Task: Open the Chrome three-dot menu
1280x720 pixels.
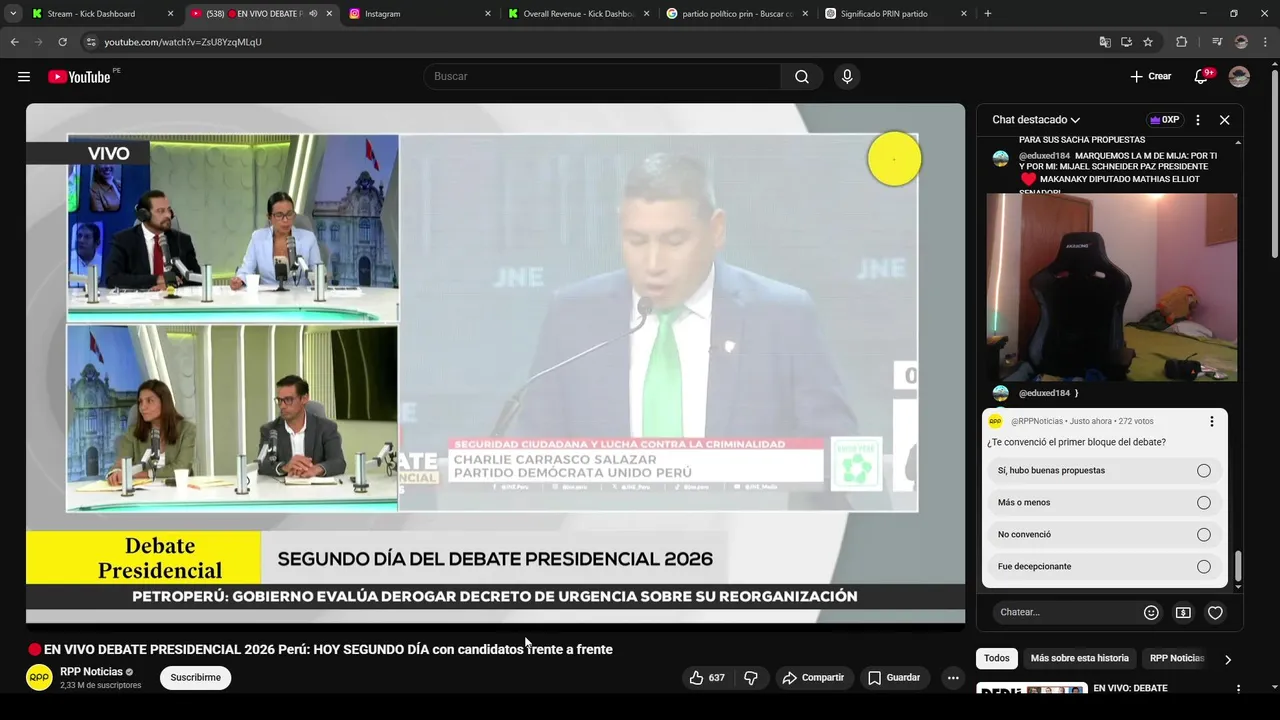Action: [1264, 42]
